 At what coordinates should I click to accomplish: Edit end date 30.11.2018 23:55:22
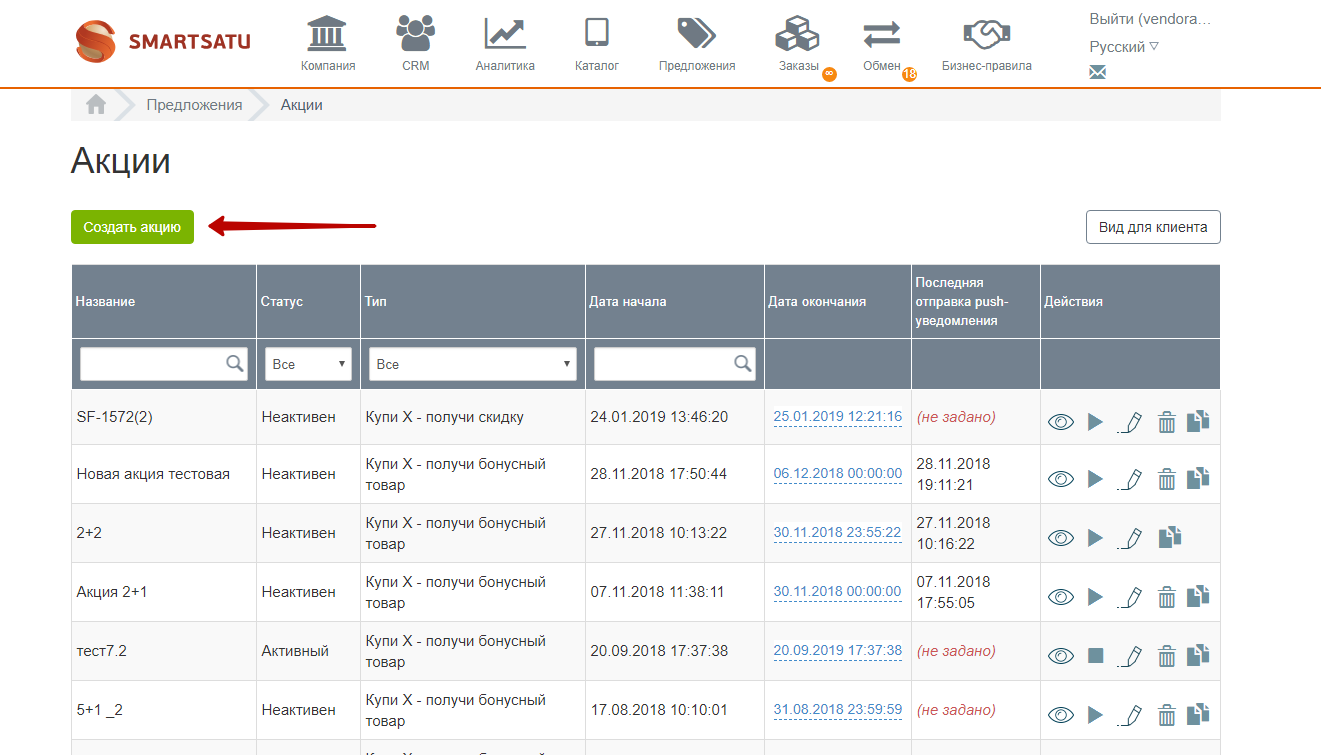(x=838, y=533)
